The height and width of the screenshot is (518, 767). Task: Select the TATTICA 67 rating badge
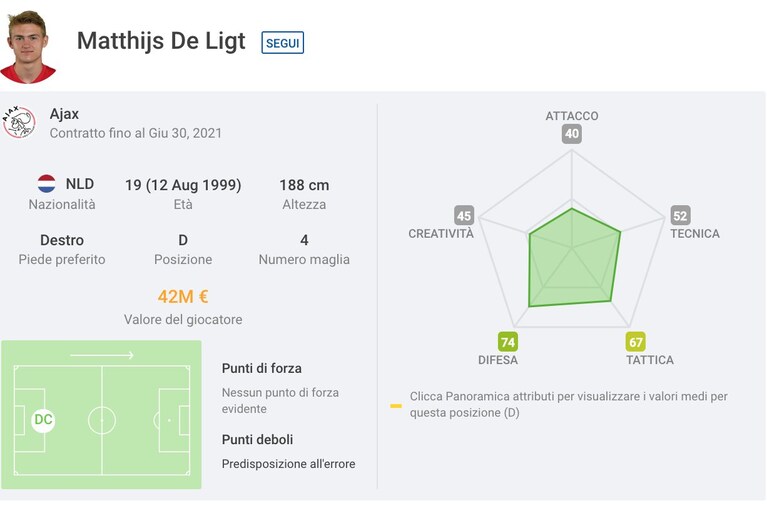635,342
